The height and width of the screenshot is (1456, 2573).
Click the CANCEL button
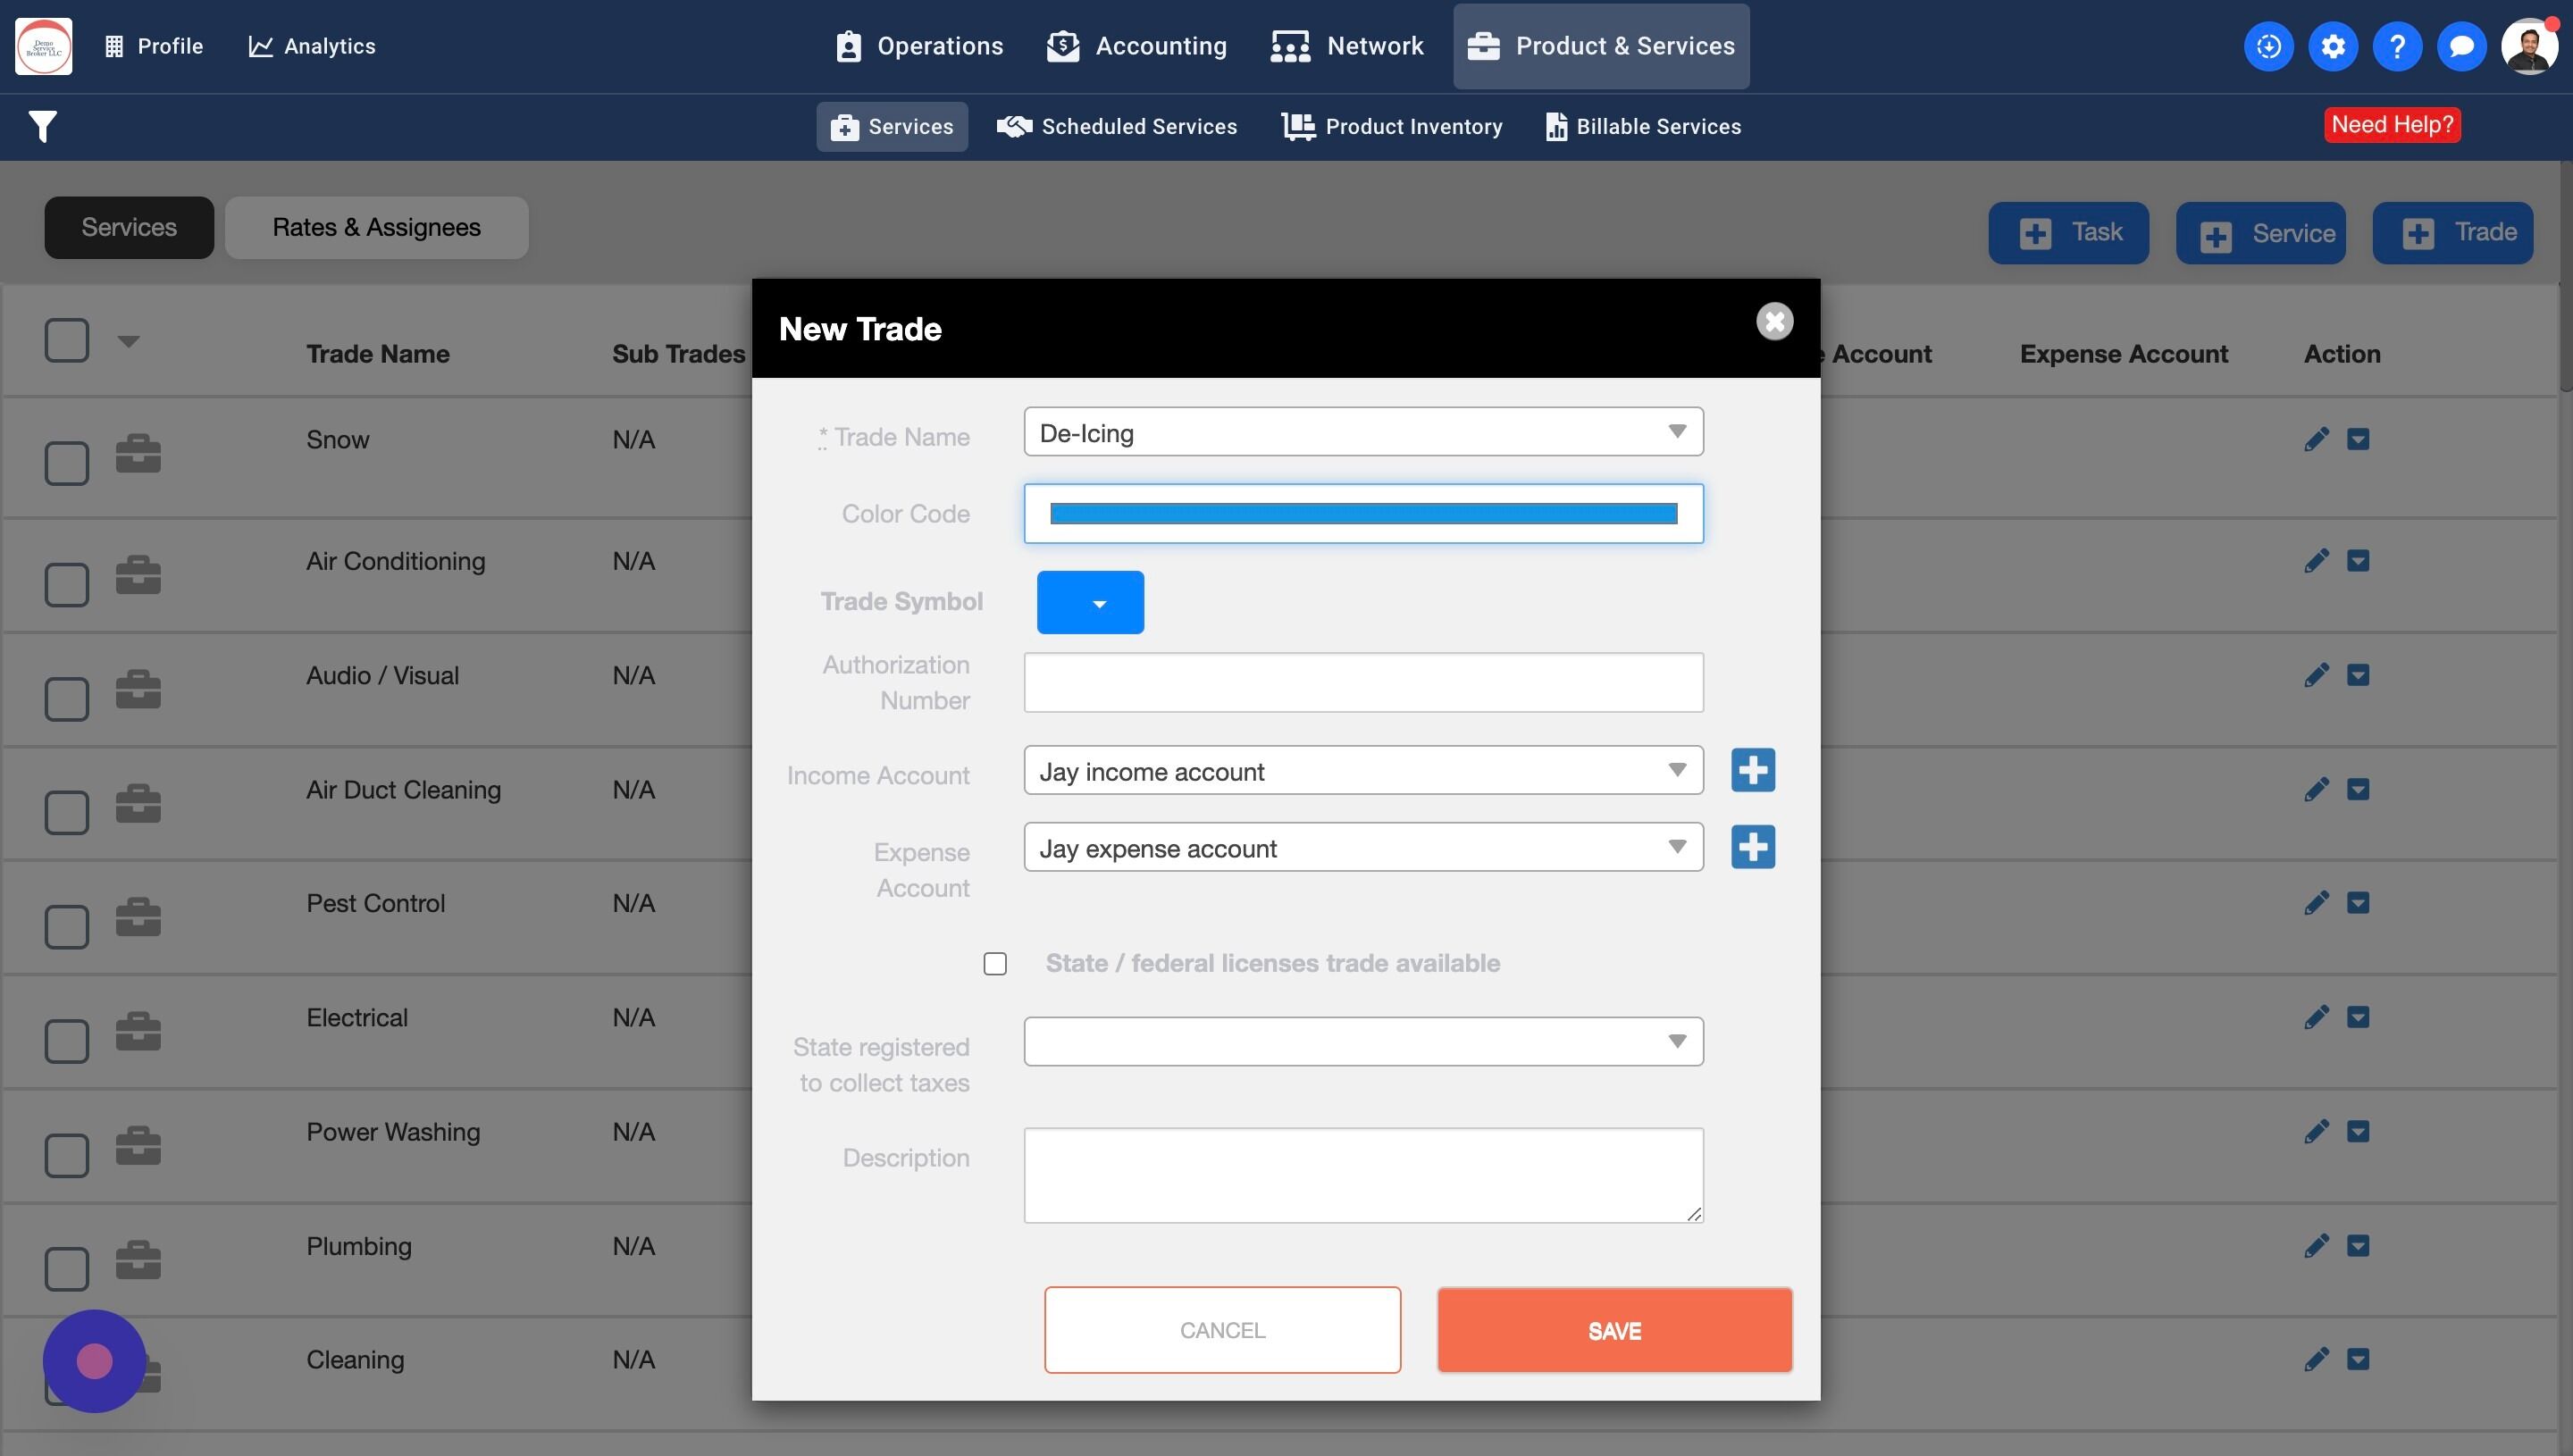[1221, 1329]
